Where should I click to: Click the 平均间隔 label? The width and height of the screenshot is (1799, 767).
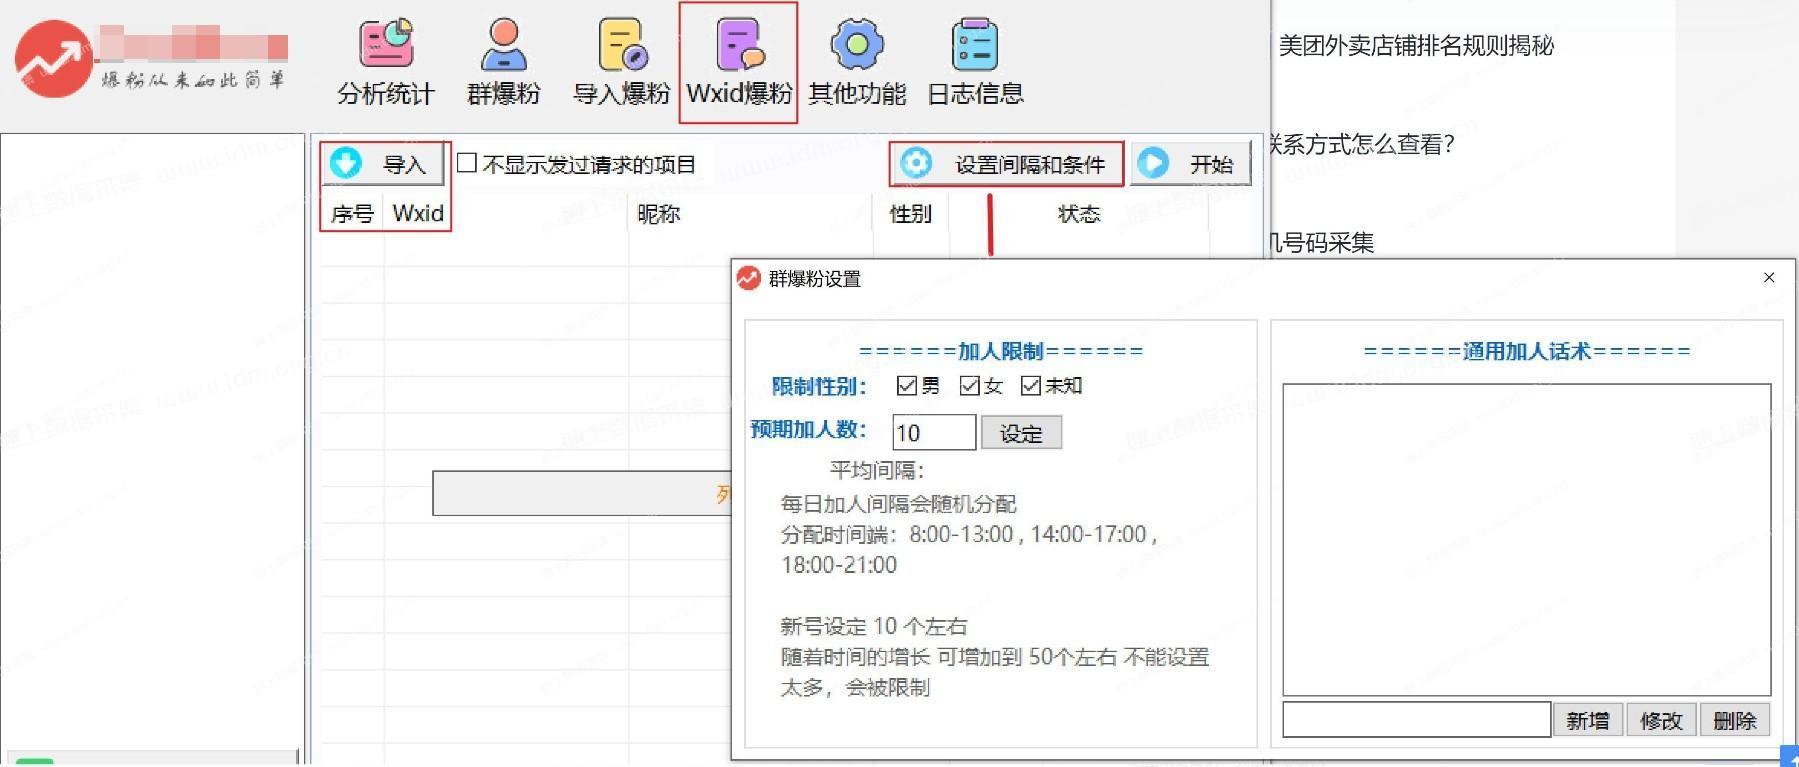(877, 470)
